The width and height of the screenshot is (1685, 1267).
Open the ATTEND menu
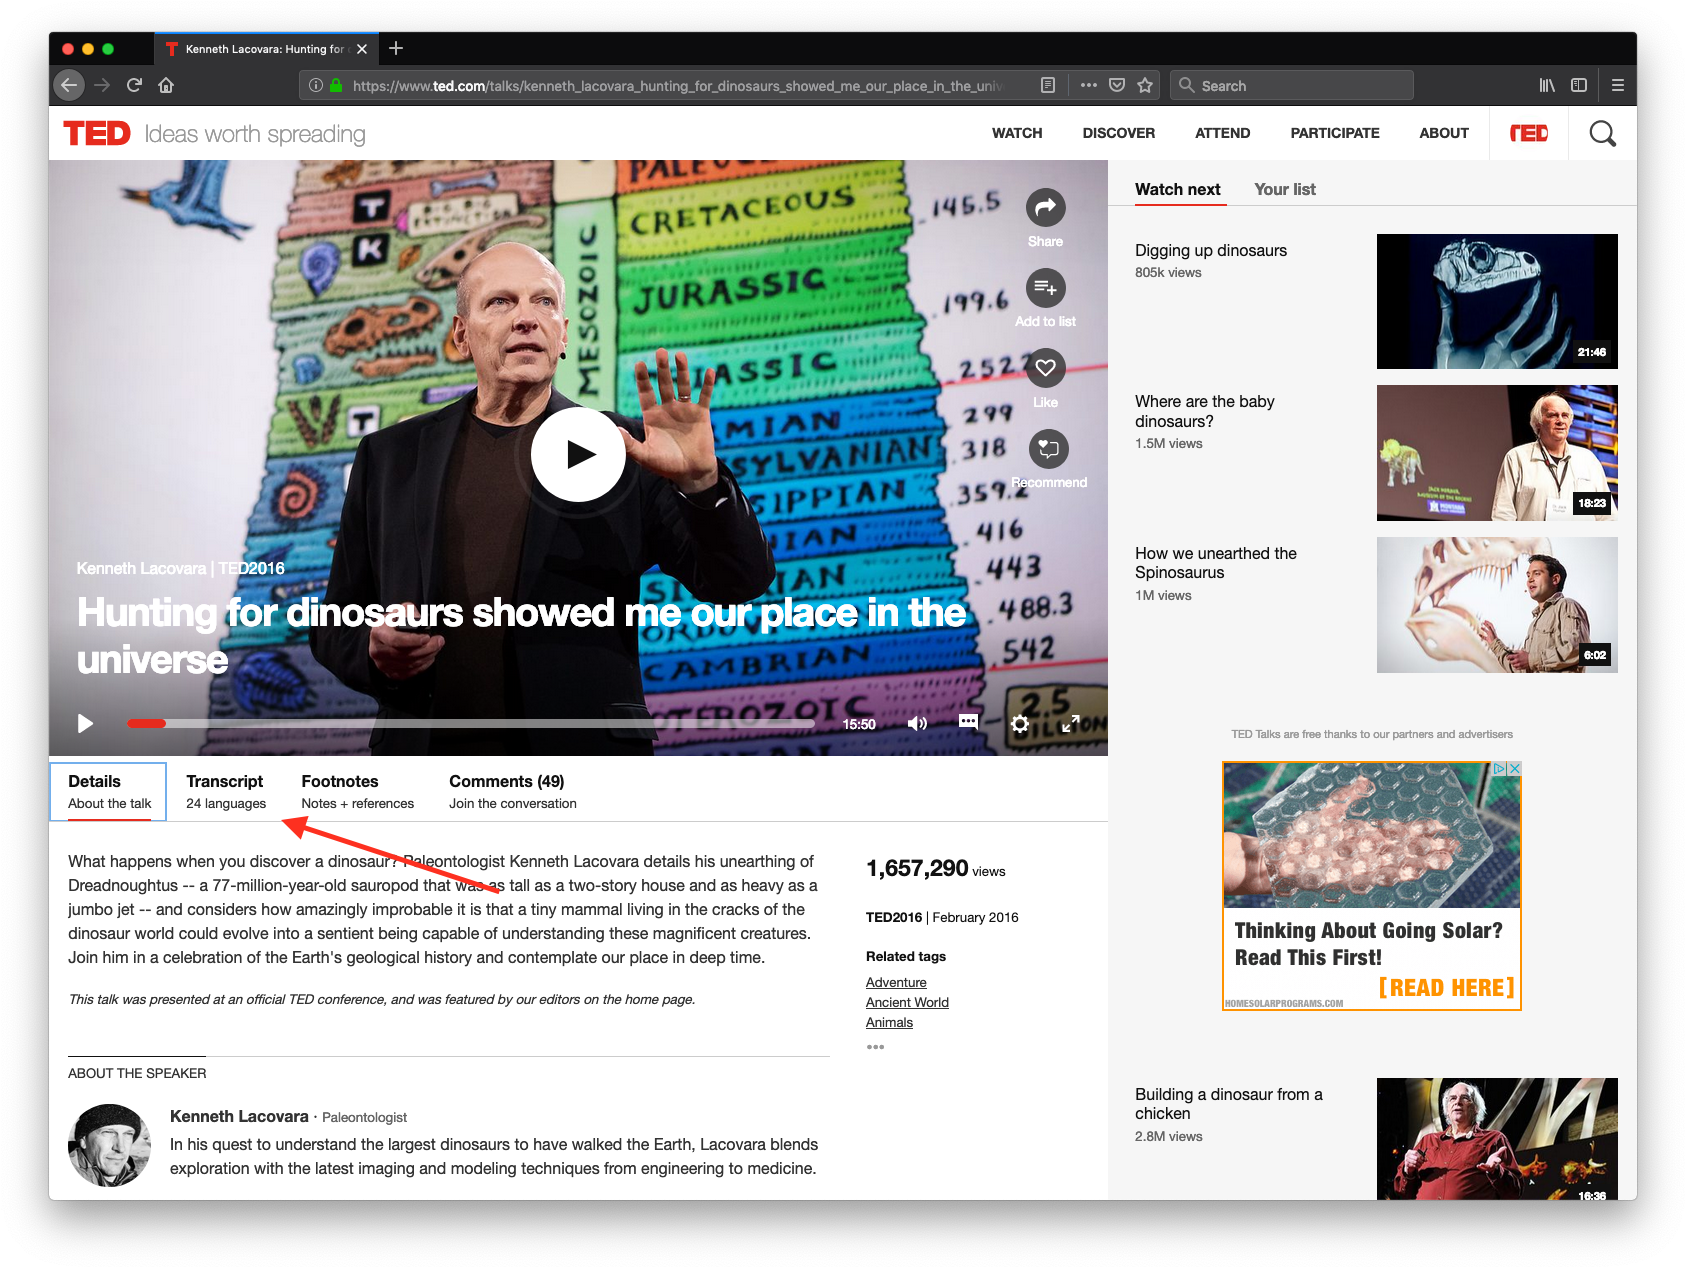coord(1222,133)
